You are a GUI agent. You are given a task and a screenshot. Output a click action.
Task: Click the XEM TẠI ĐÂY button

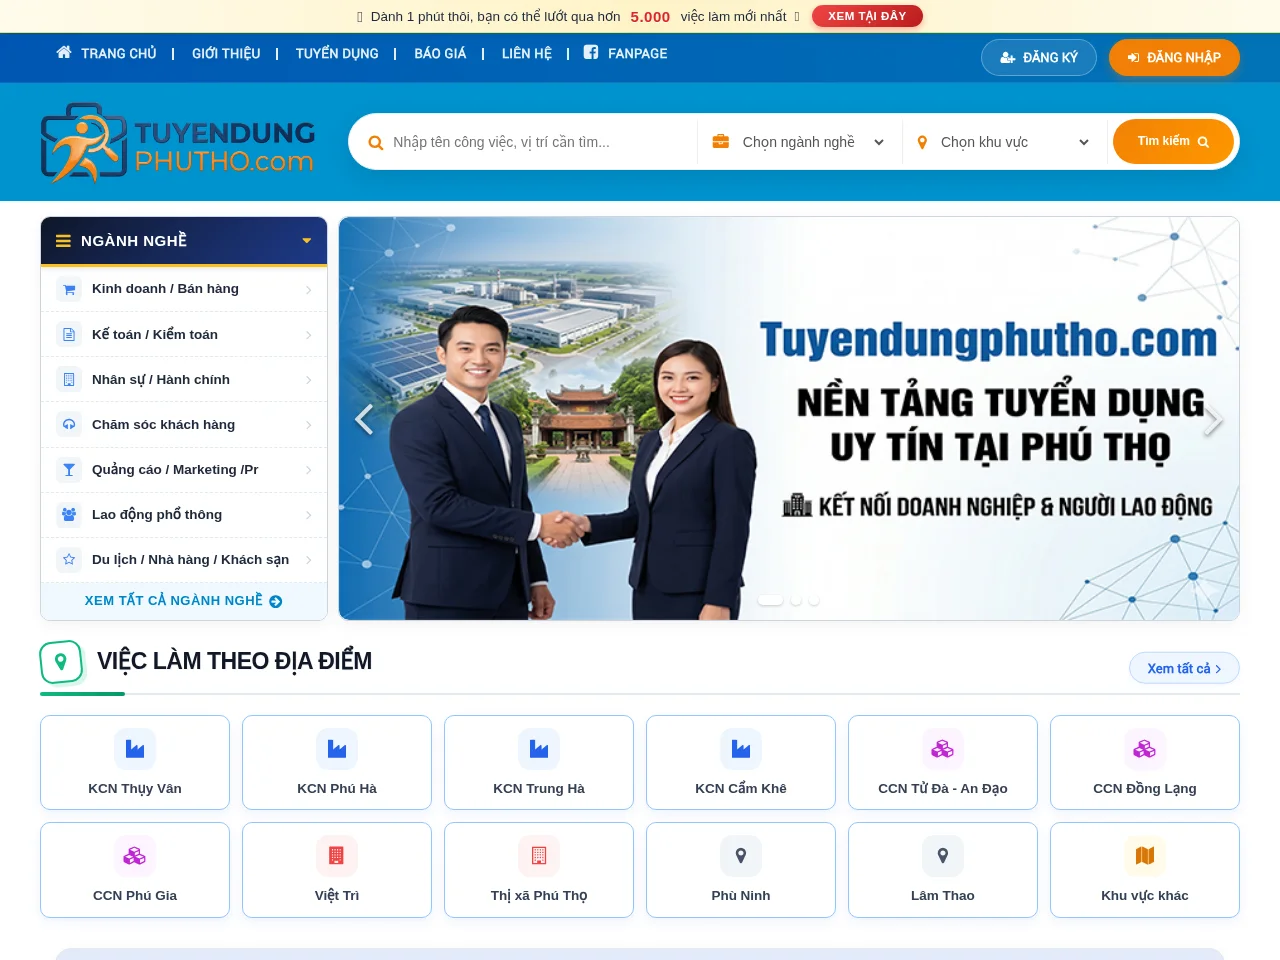[867, 16]
